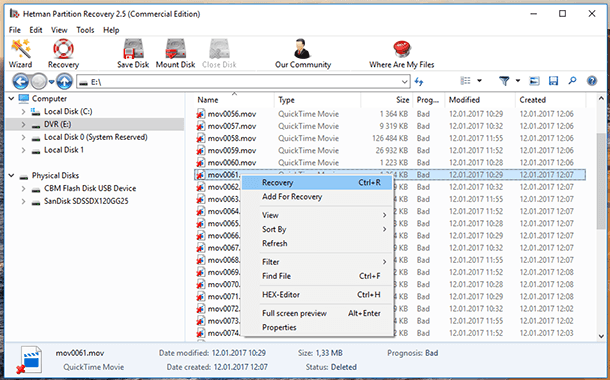Click the vertical scrollbar thumb
The height and width of the screenshot is (380, 610).
click(601, 181)
